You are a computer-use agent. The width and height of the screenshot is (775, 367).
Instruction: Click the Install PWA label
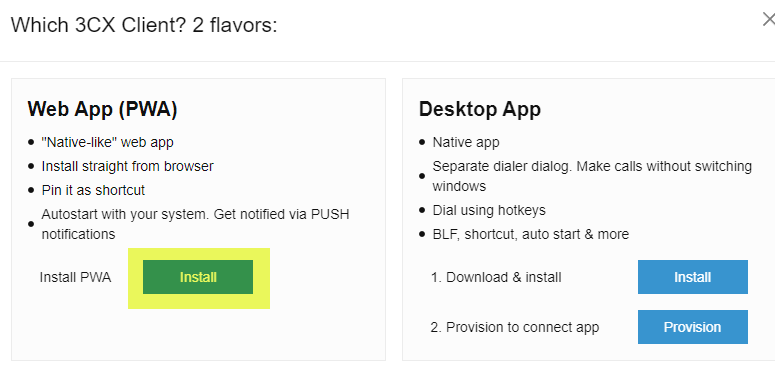tap(75, 278)
